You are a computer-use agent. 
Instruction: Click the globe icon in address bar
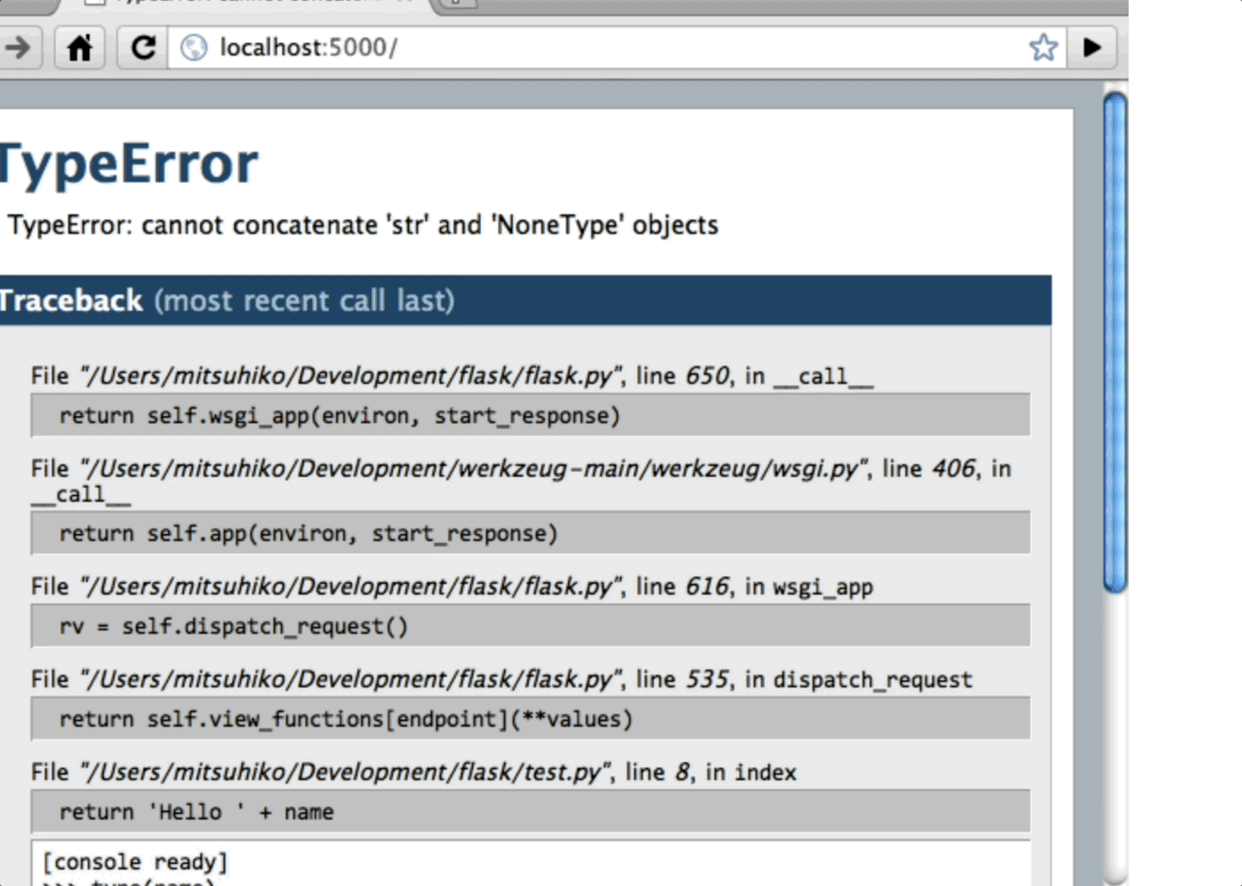pos(193,47)
